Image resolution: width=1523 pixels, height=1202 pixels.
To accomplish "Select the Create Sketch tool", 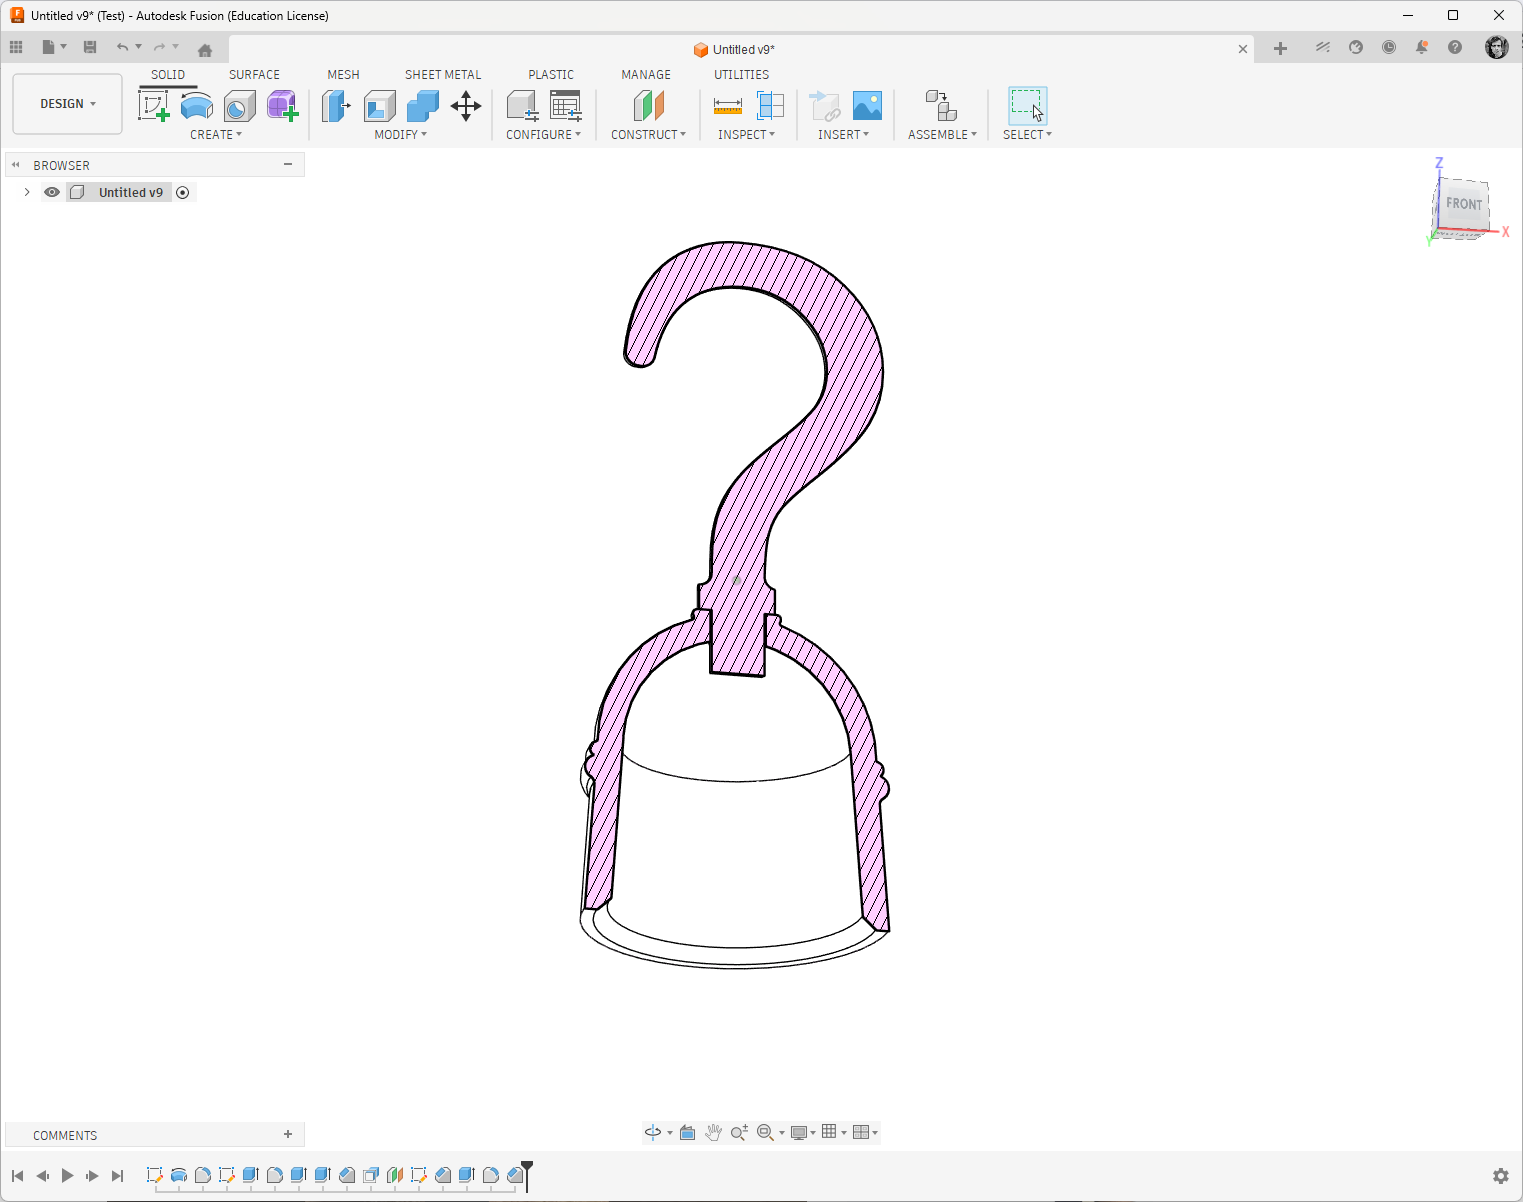I will (153, 105).
